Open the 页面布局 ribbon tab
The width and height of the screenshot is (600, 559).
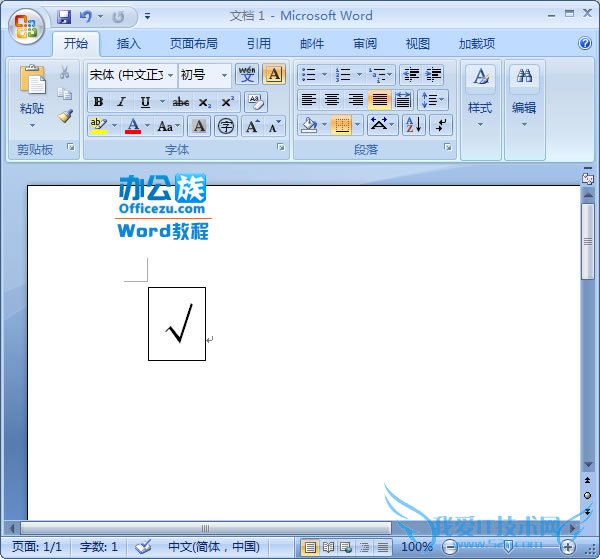[194, 44]
